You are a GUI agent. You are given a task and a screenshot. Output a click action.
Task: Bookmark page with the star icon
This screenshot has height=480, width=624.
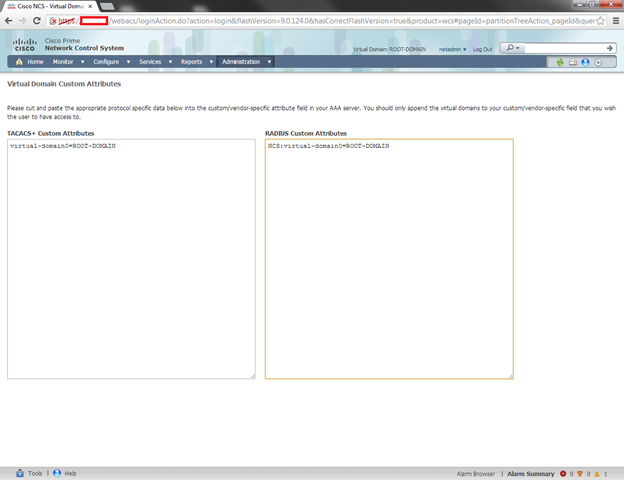coord(601,21)
